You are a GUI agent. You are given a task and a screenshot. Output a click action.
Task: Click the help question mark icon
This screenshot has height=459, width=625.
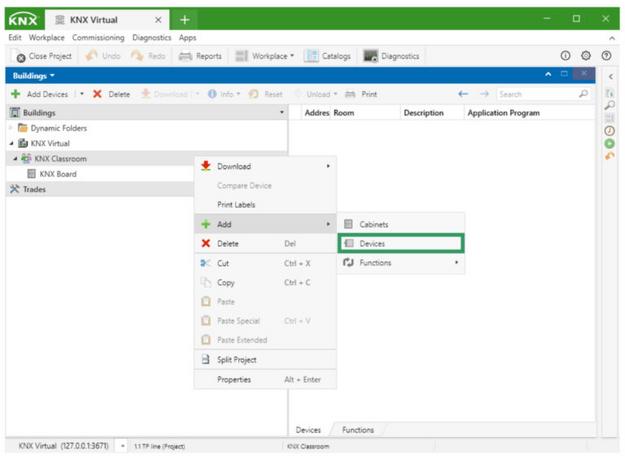tap(606, 56)
